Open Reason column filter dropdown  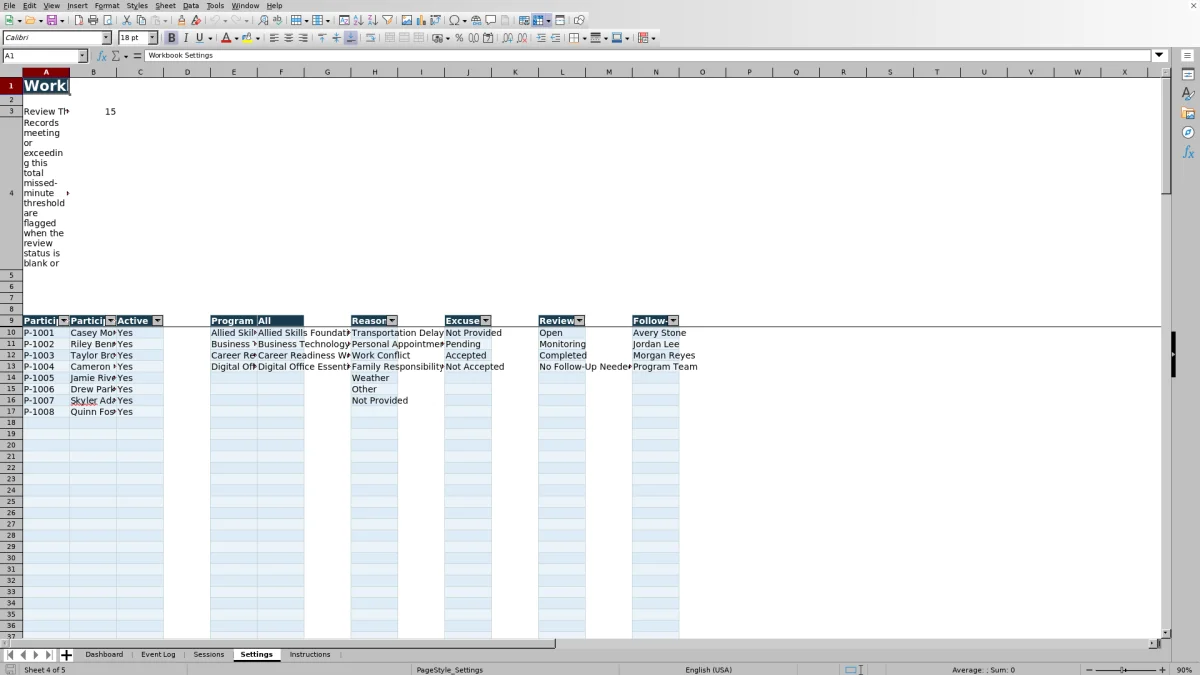(x=392, y=321)
